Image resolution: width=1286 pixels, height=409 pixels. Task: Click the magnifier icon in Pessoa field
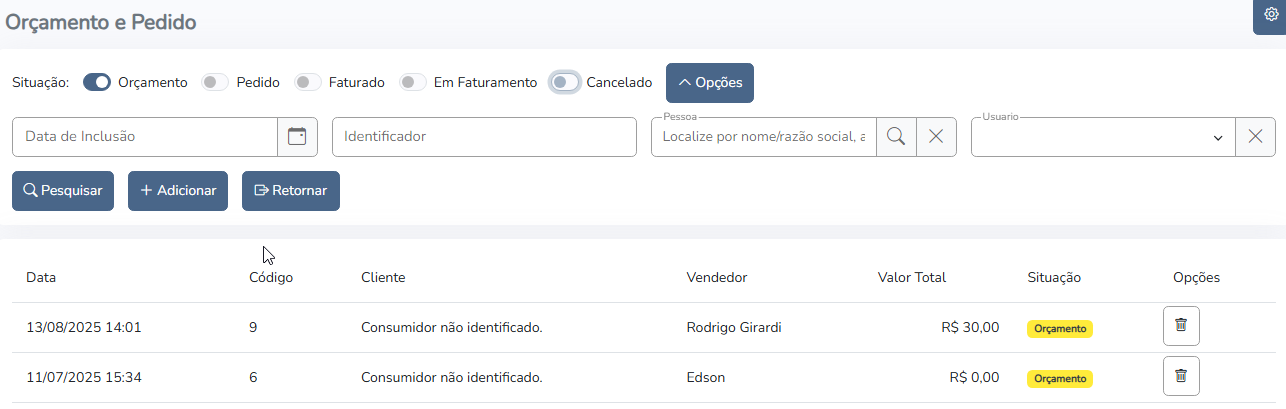tap(896, 137)
